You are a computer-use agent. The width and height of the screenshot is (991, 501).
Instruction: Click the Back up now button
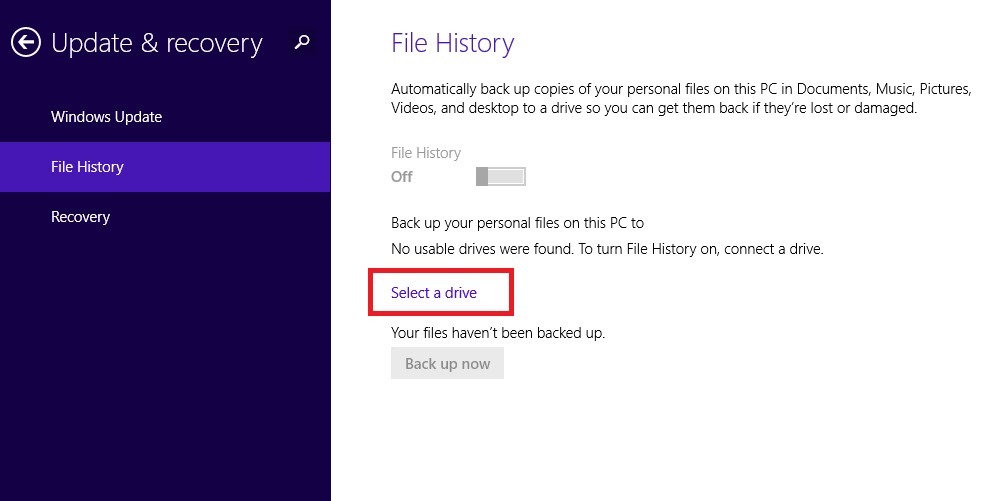(447, 363)
